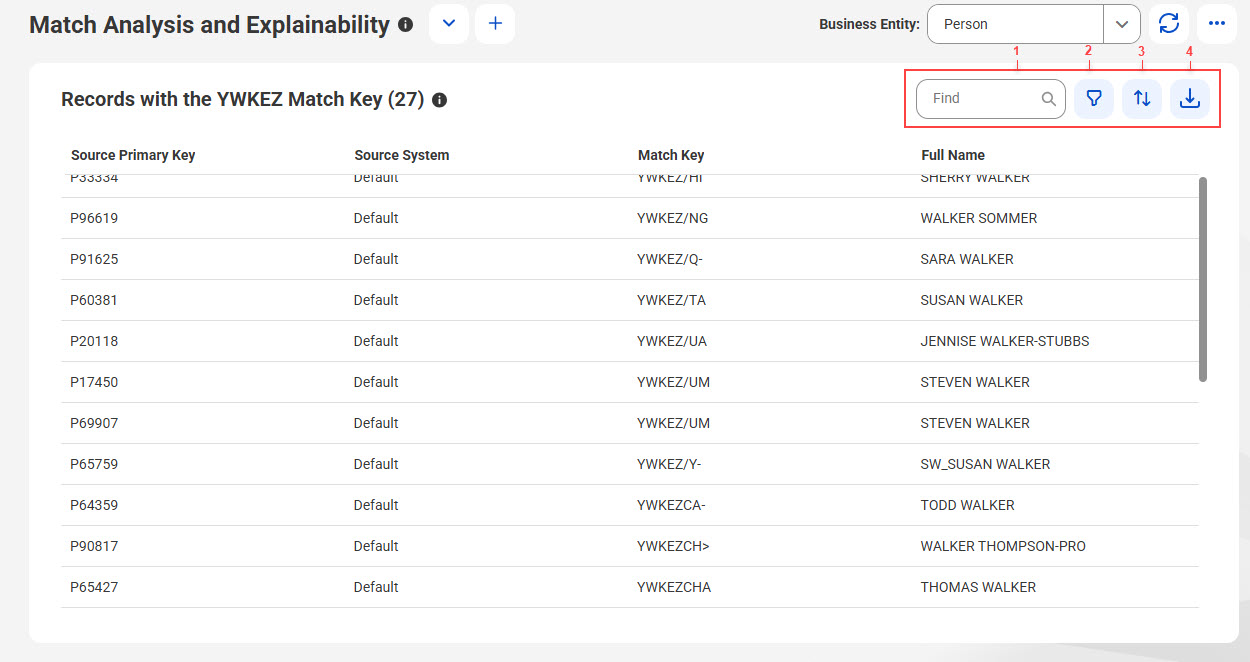
Task: Select record P69907
Action: [630, 423]
